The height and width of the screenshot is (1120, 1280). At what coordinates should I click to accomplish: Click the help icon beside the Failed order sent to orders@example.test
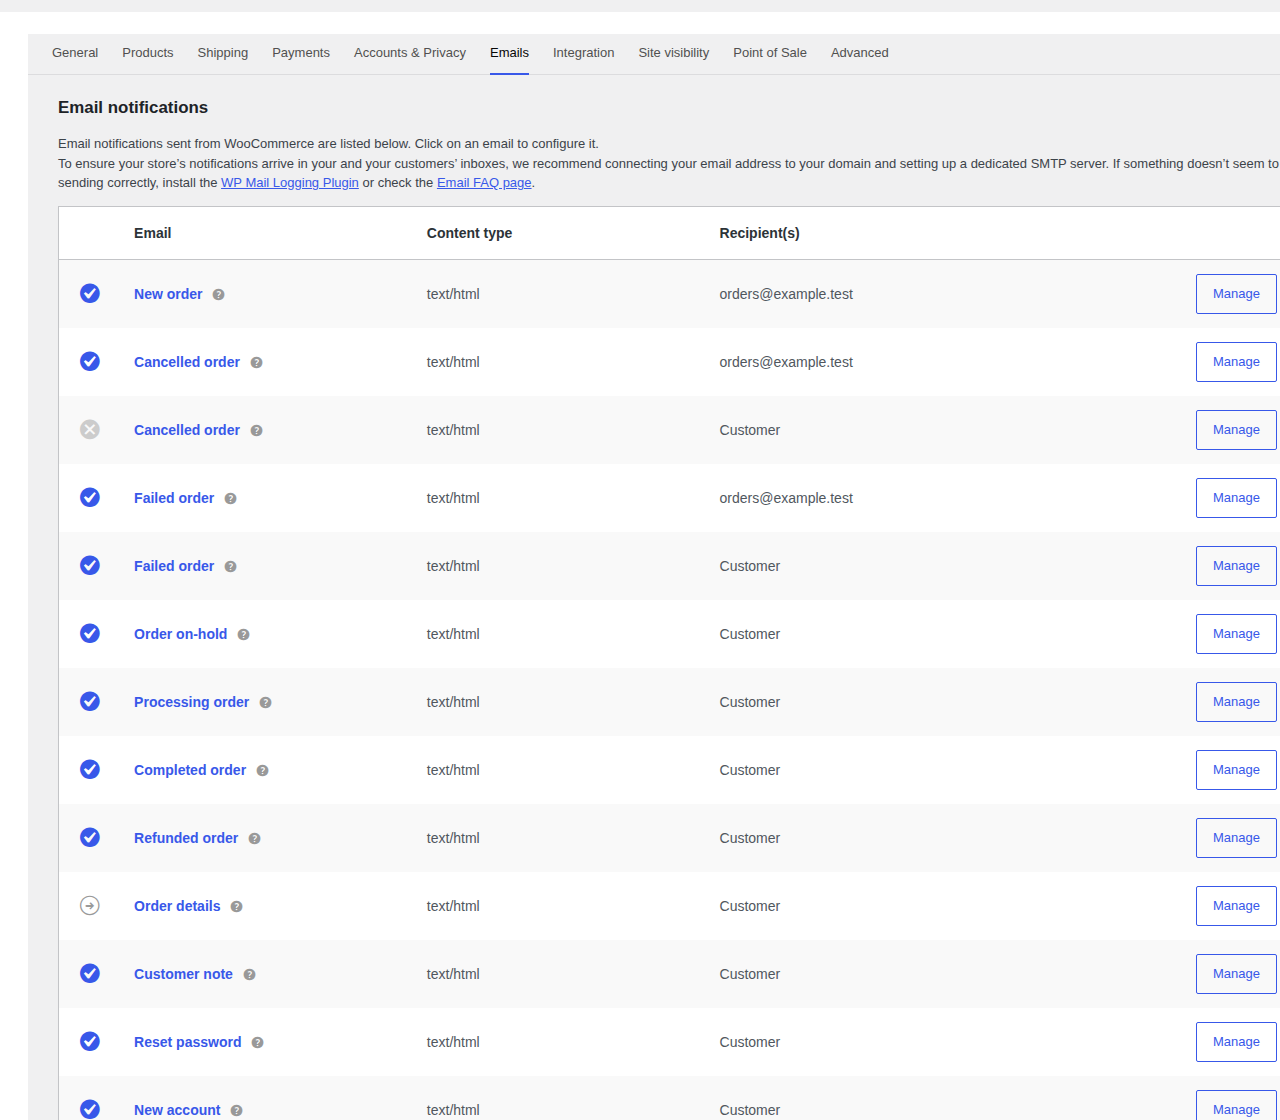click(x=231, y=499)
